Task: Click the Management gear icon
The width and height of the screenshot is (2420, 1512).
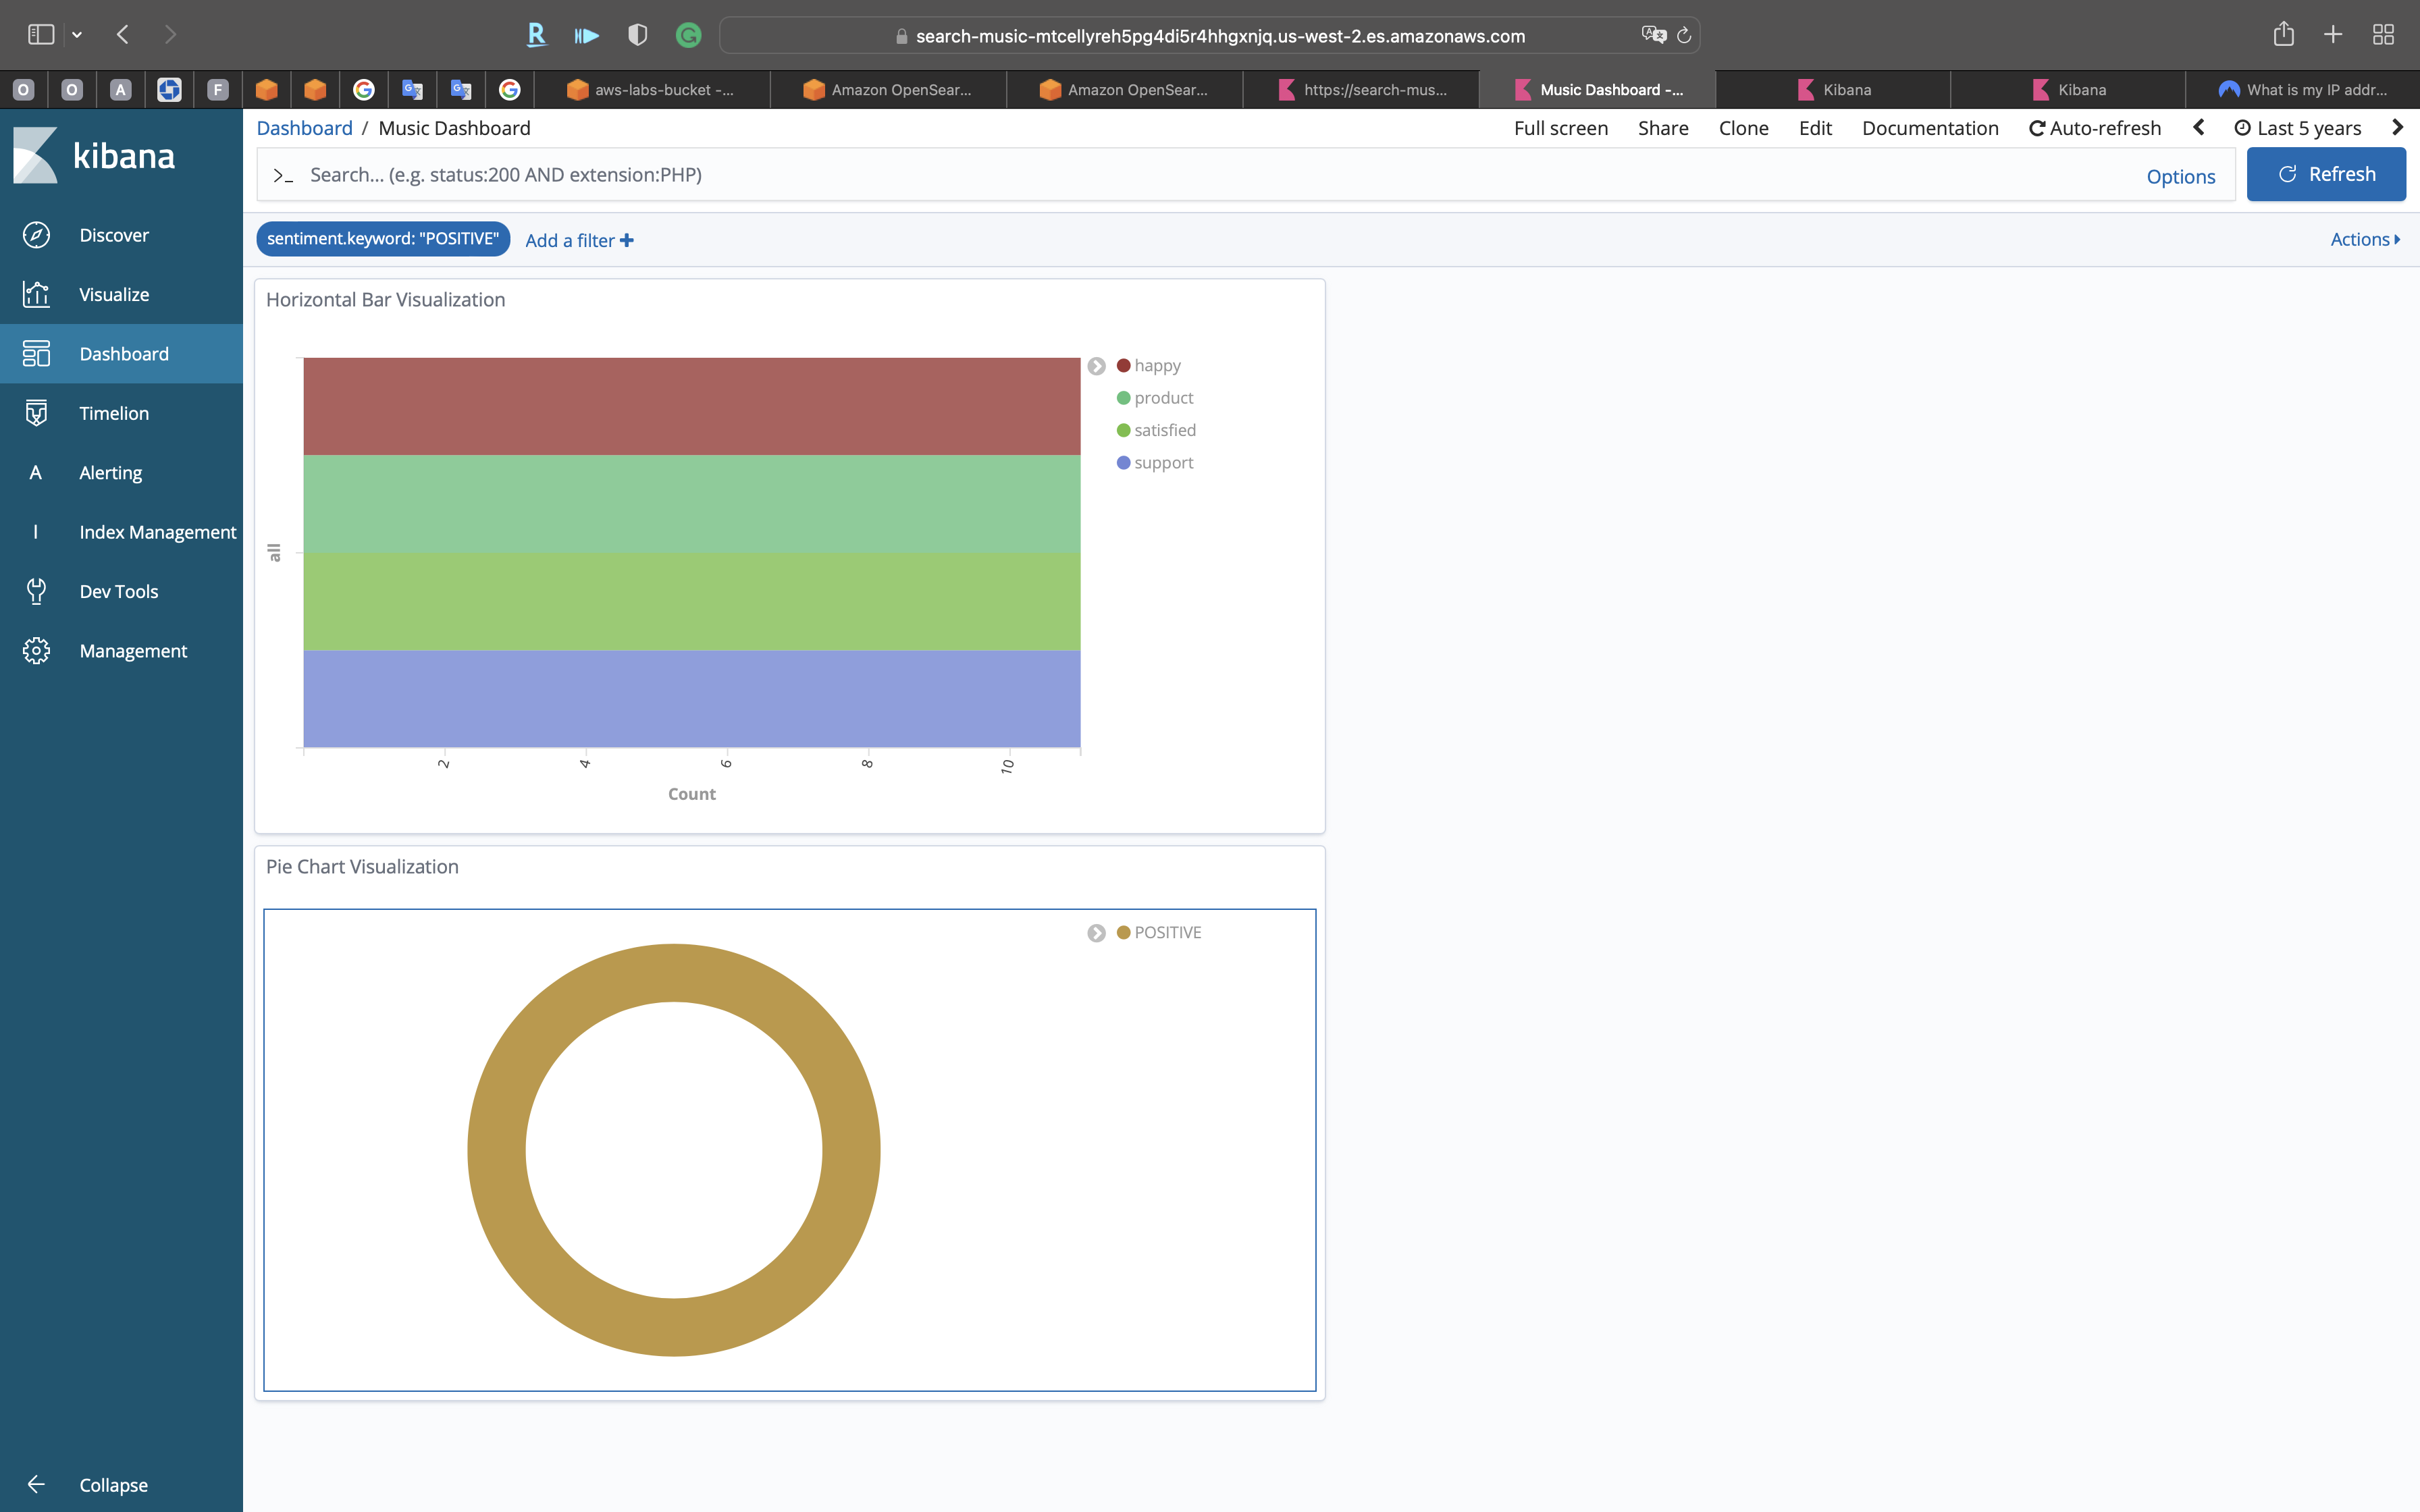Action: point(36,651)
